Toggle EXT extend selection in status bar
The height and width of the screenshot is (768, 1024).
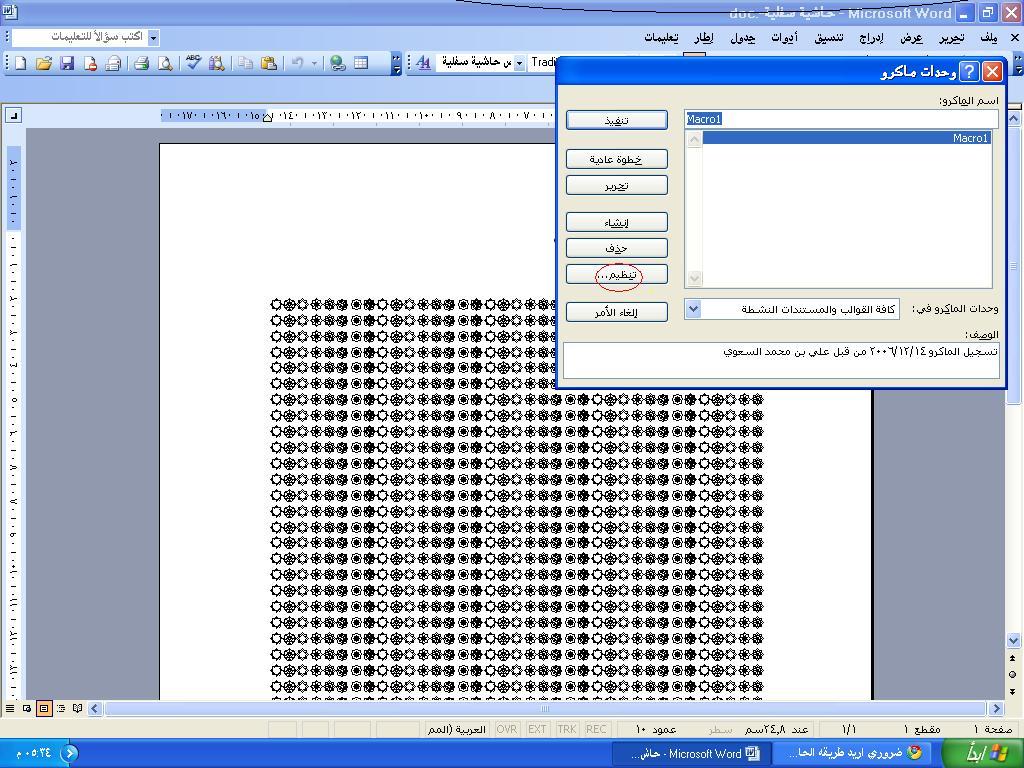[537, 729]
